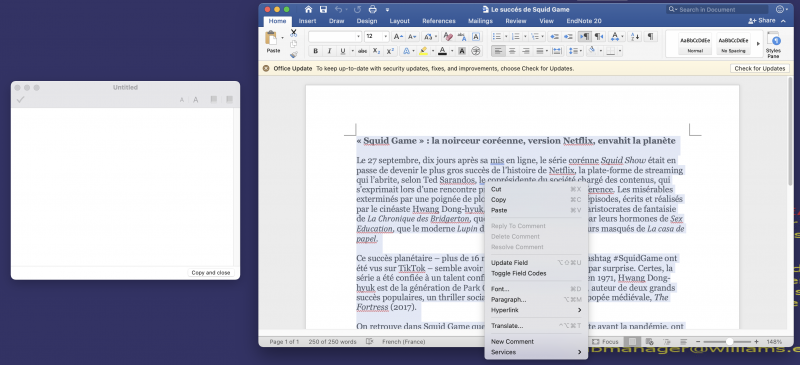800x365 pixels.
Task: Click the phonetic guide icon
Action: (462, 37)
